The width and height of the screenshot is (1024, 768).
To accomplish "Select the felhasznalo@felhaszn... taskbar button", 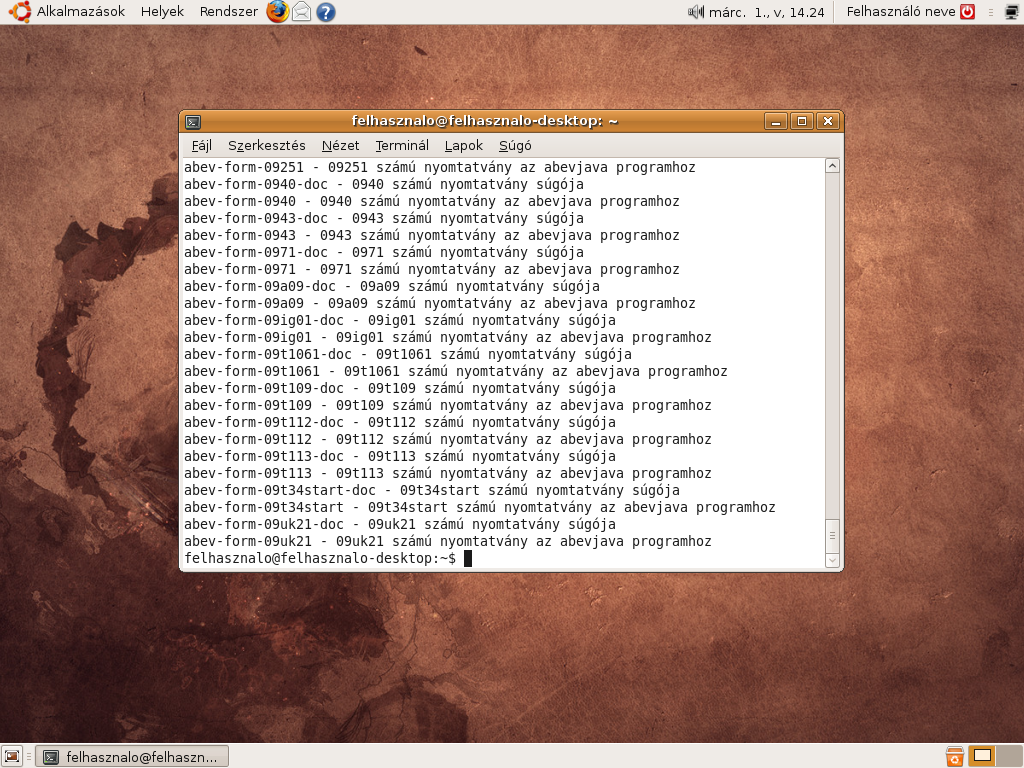I will [132, 757].
